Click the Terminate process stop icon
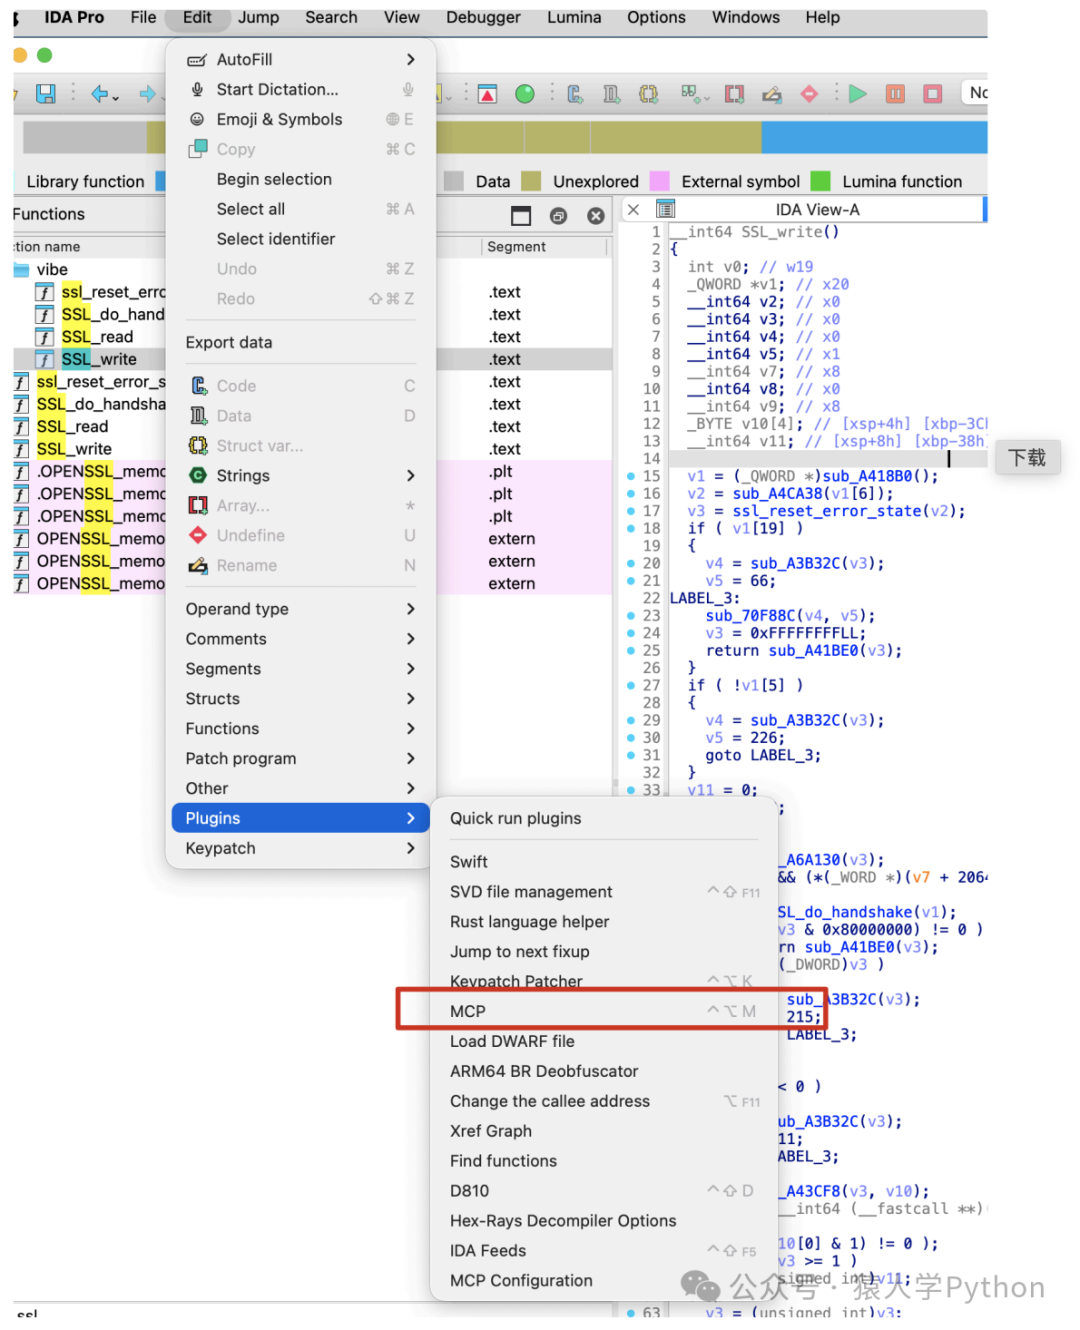This screenshot has width=1080, height=1330. (933, 94)
